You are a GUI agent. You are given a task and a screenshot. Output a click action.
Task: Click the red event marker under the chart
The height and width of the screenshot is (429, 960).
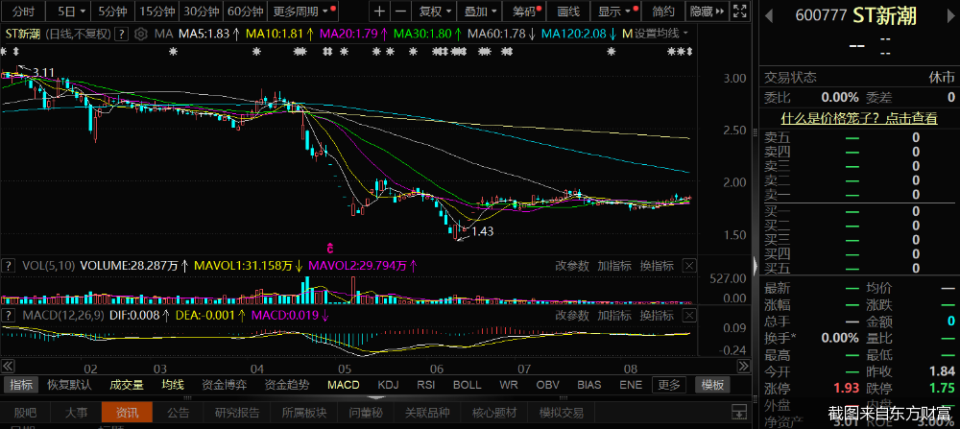pos(330,248)
